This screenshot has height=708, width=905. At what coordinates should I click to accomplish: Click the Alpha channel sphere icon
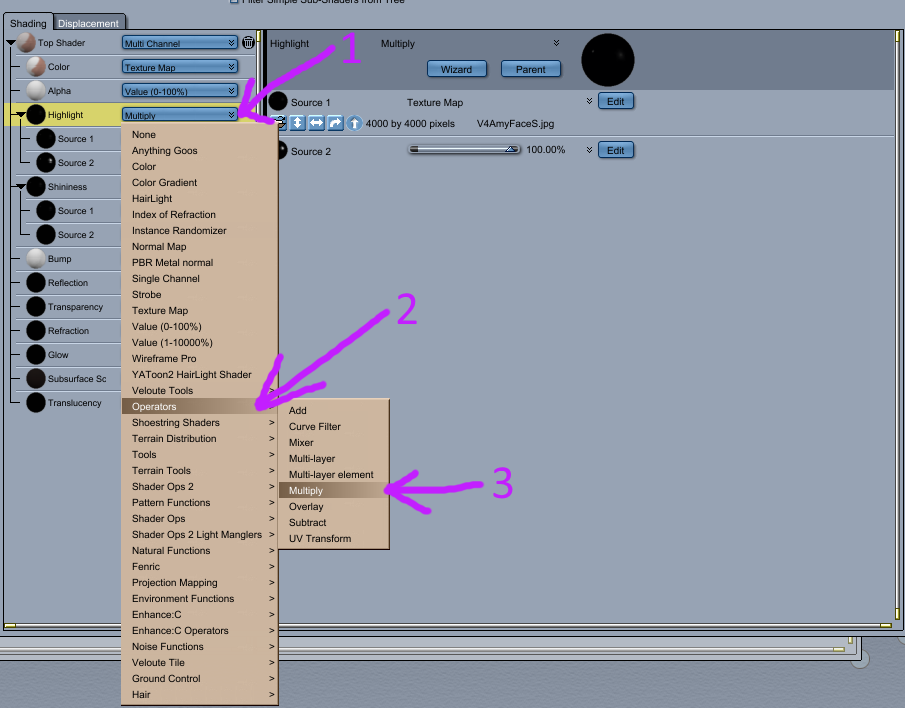click(x=36, y=91)
